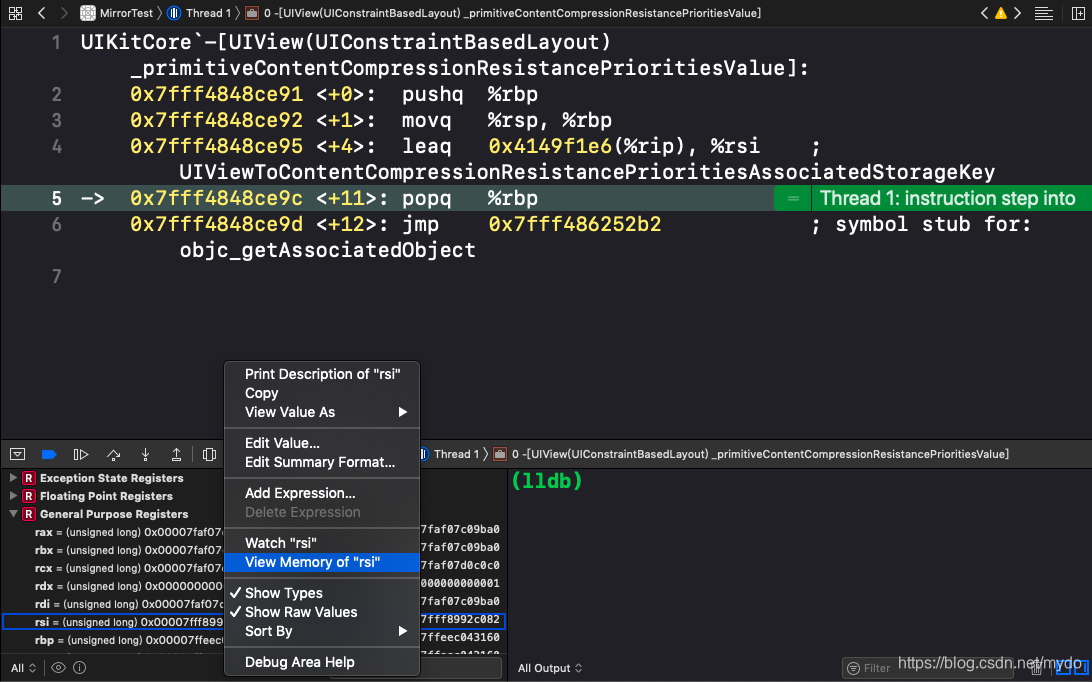Click the yellow warning issue icon

[x=1001, y=13]
